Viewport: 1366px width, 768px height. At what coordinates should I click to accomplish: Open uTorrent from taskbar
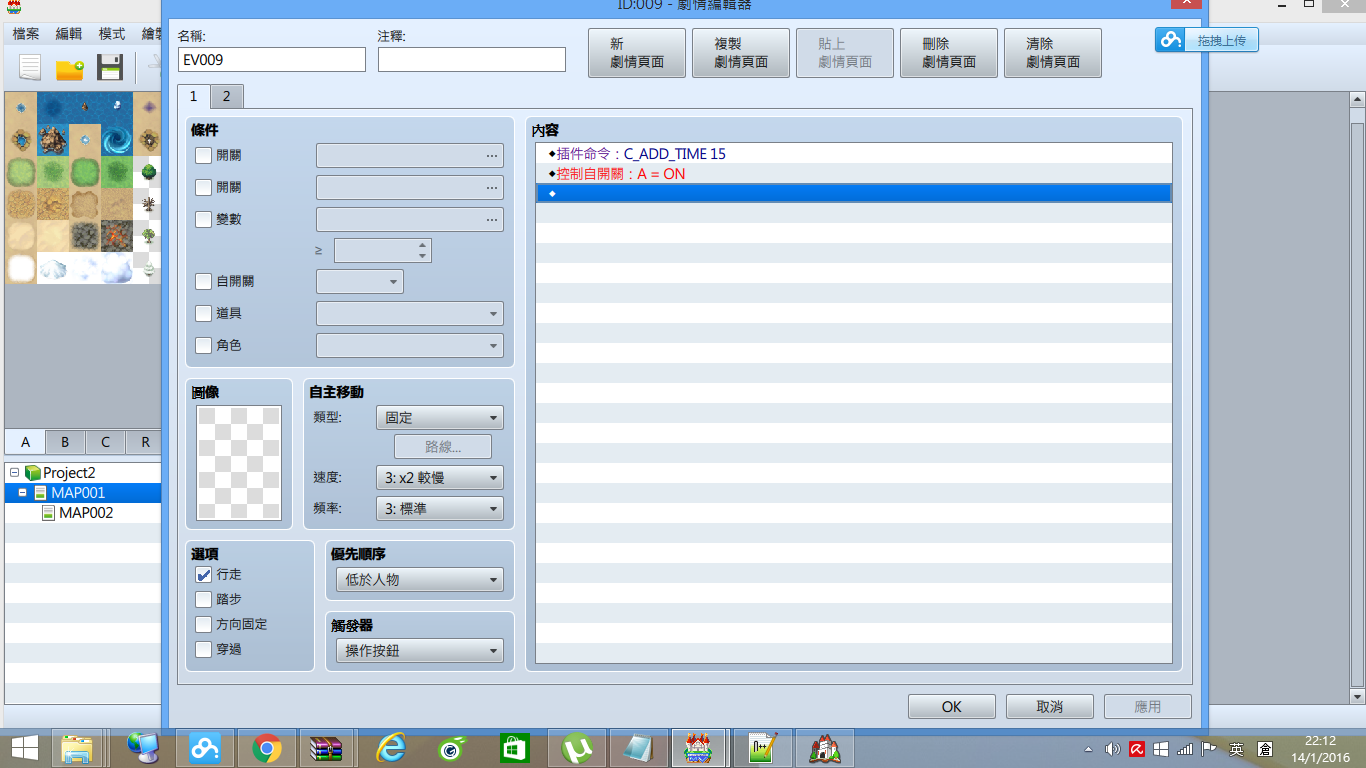pos(576,748)
